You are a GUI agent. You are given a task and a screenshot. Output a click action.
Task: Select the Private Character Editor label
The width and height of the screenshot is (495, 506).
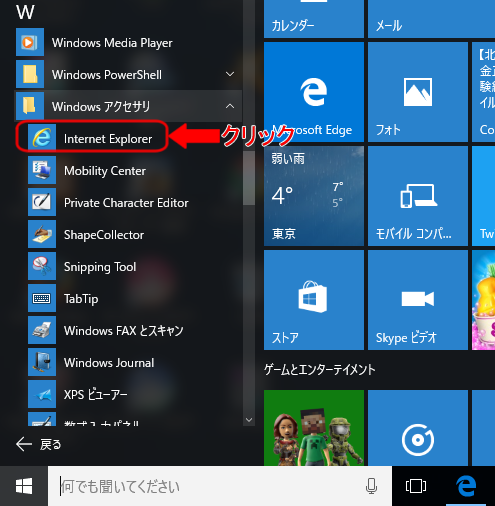click(126, 203)
